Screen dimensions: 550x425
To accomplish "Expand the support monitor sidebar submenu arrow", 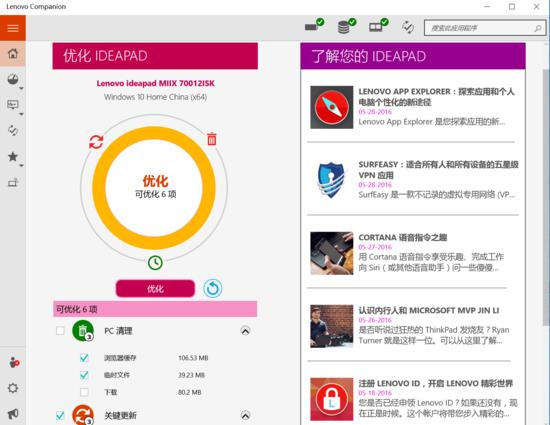I will (21, 114).
